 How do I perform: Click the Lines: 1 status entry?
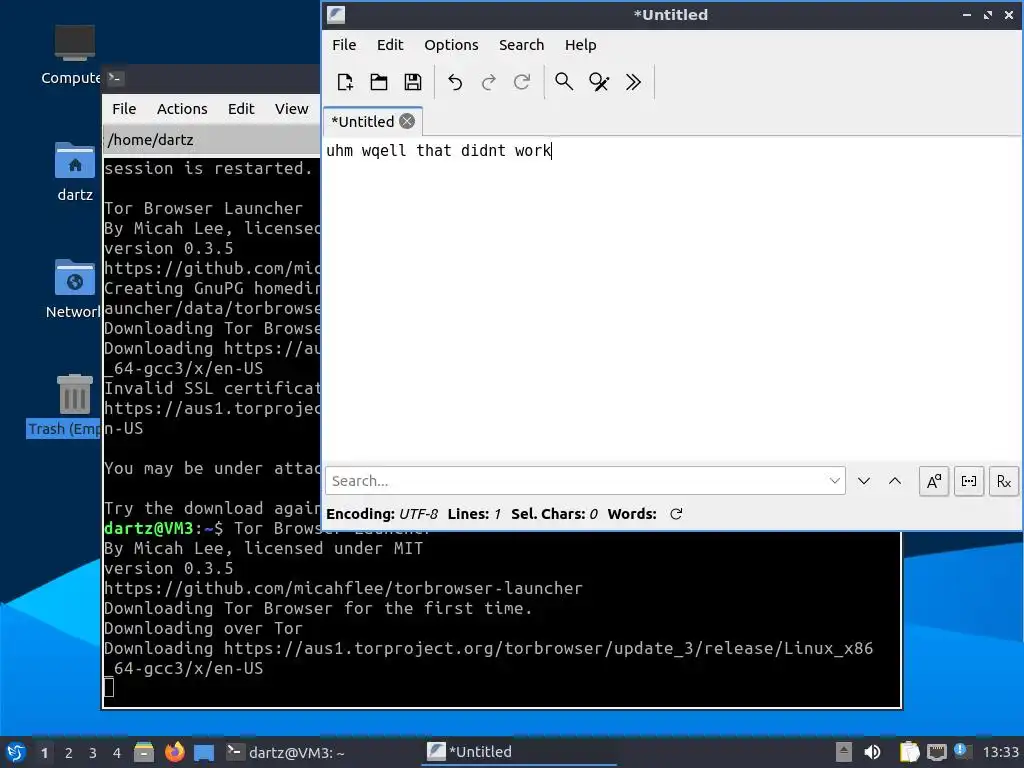474,515
